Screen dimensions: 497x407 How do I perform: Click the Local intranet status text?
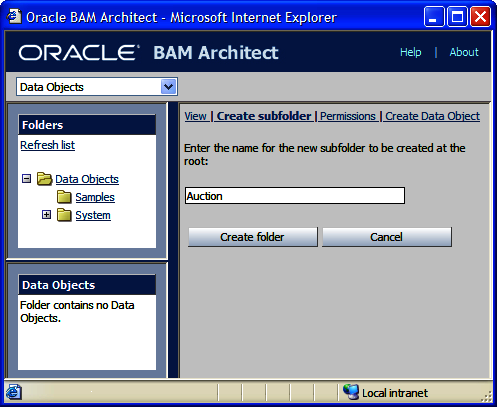coord(395,393)
